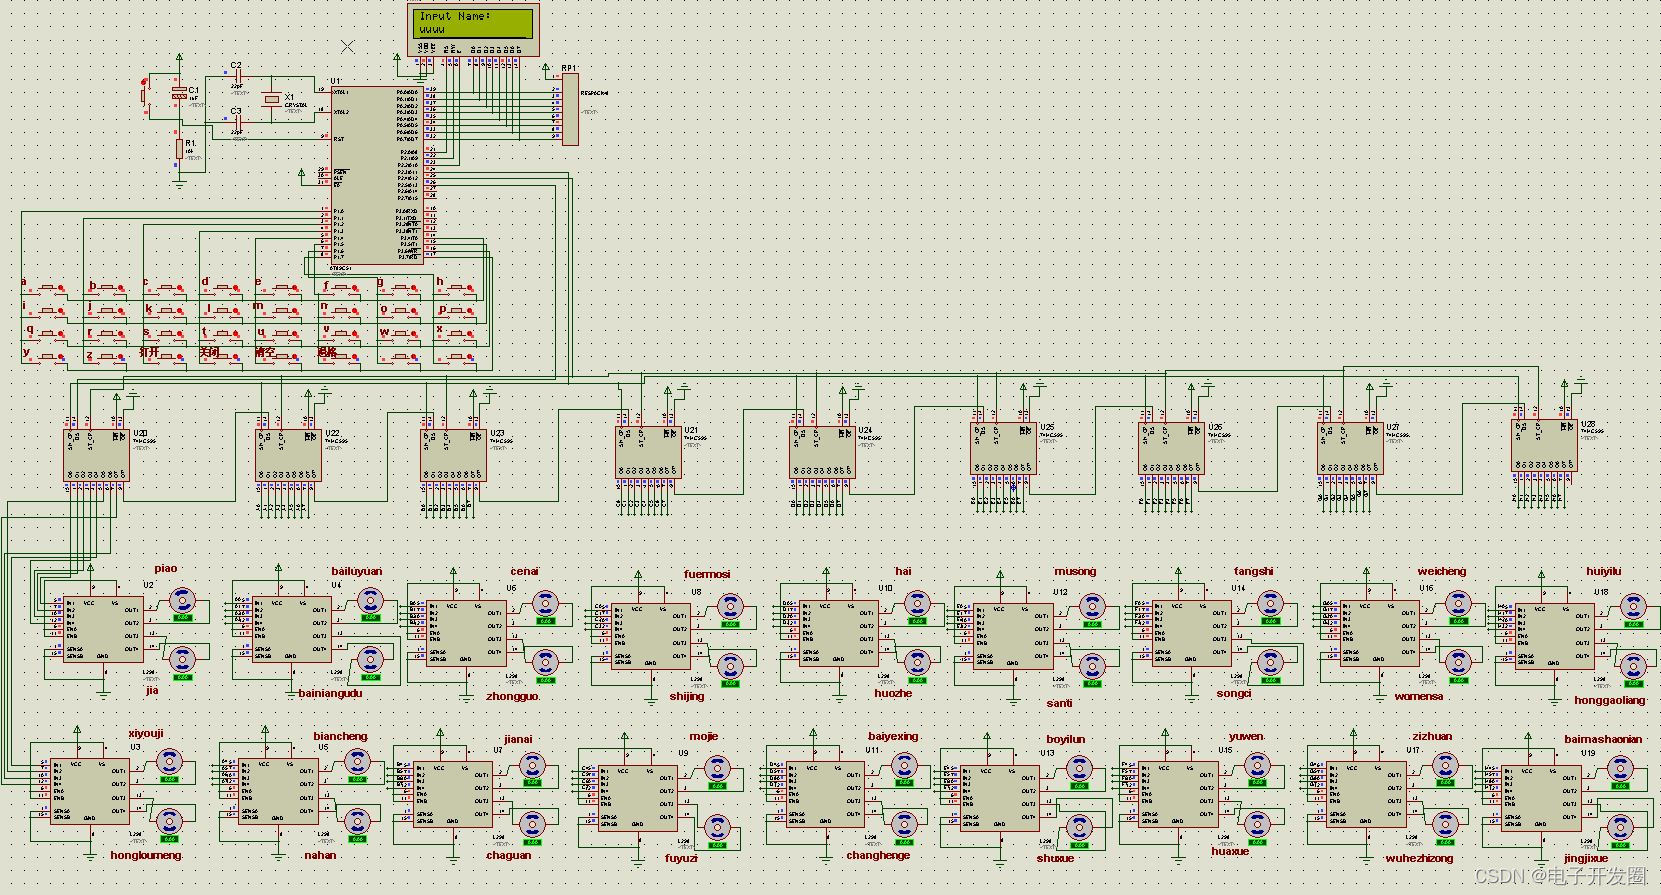
Task: Select shift register U25
Action: (x=1003, y=448)
